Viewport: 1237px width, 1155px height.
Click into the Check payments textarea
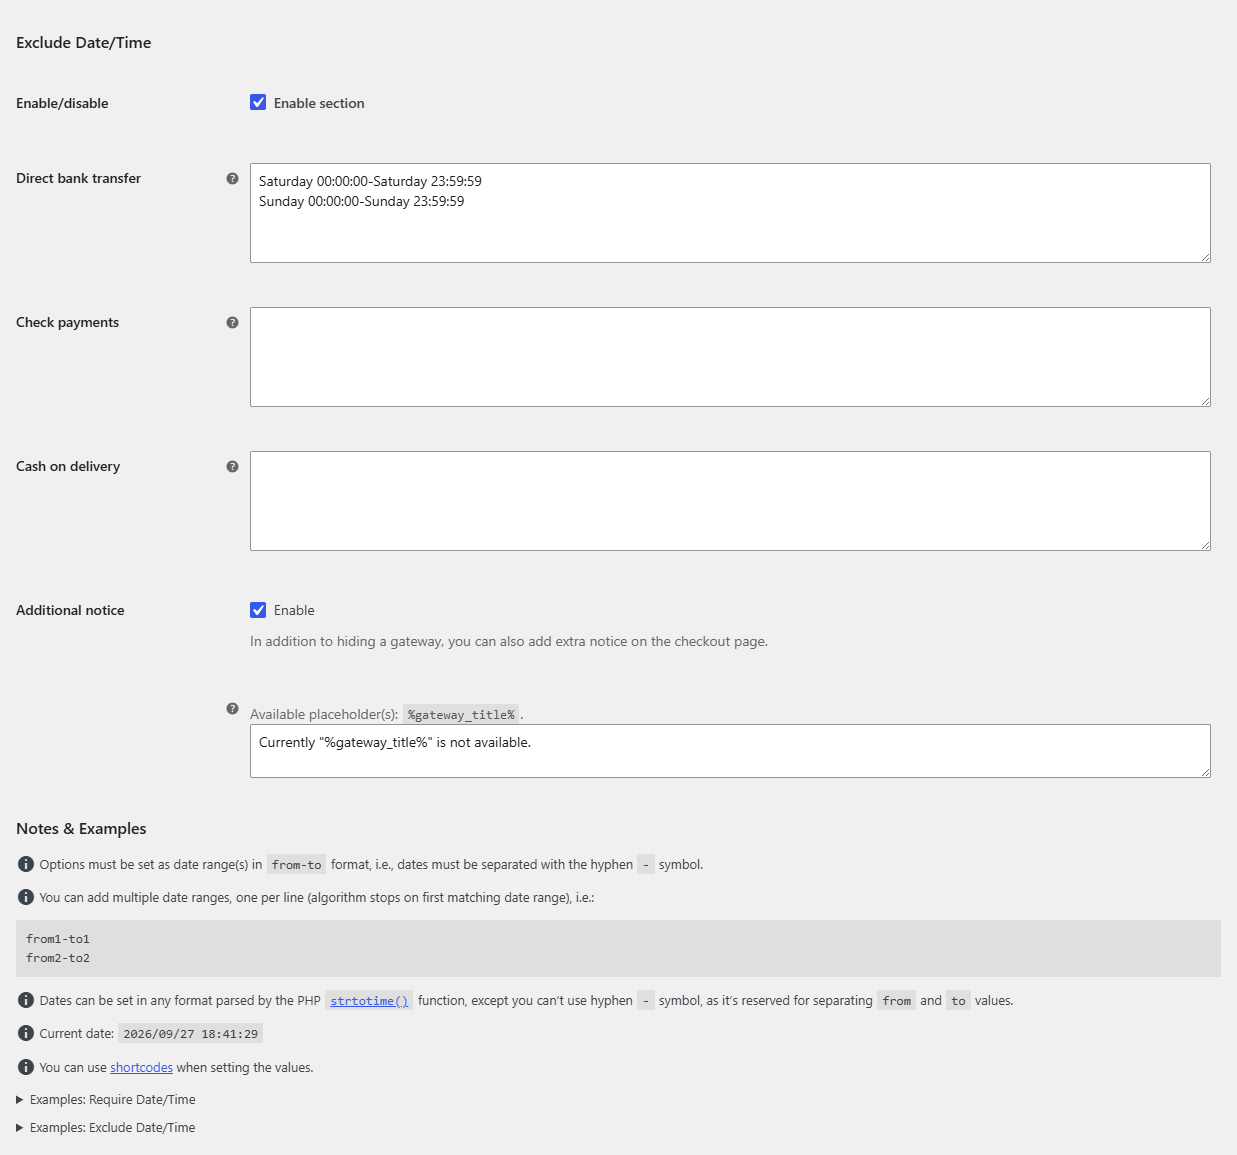pos(730,357)
